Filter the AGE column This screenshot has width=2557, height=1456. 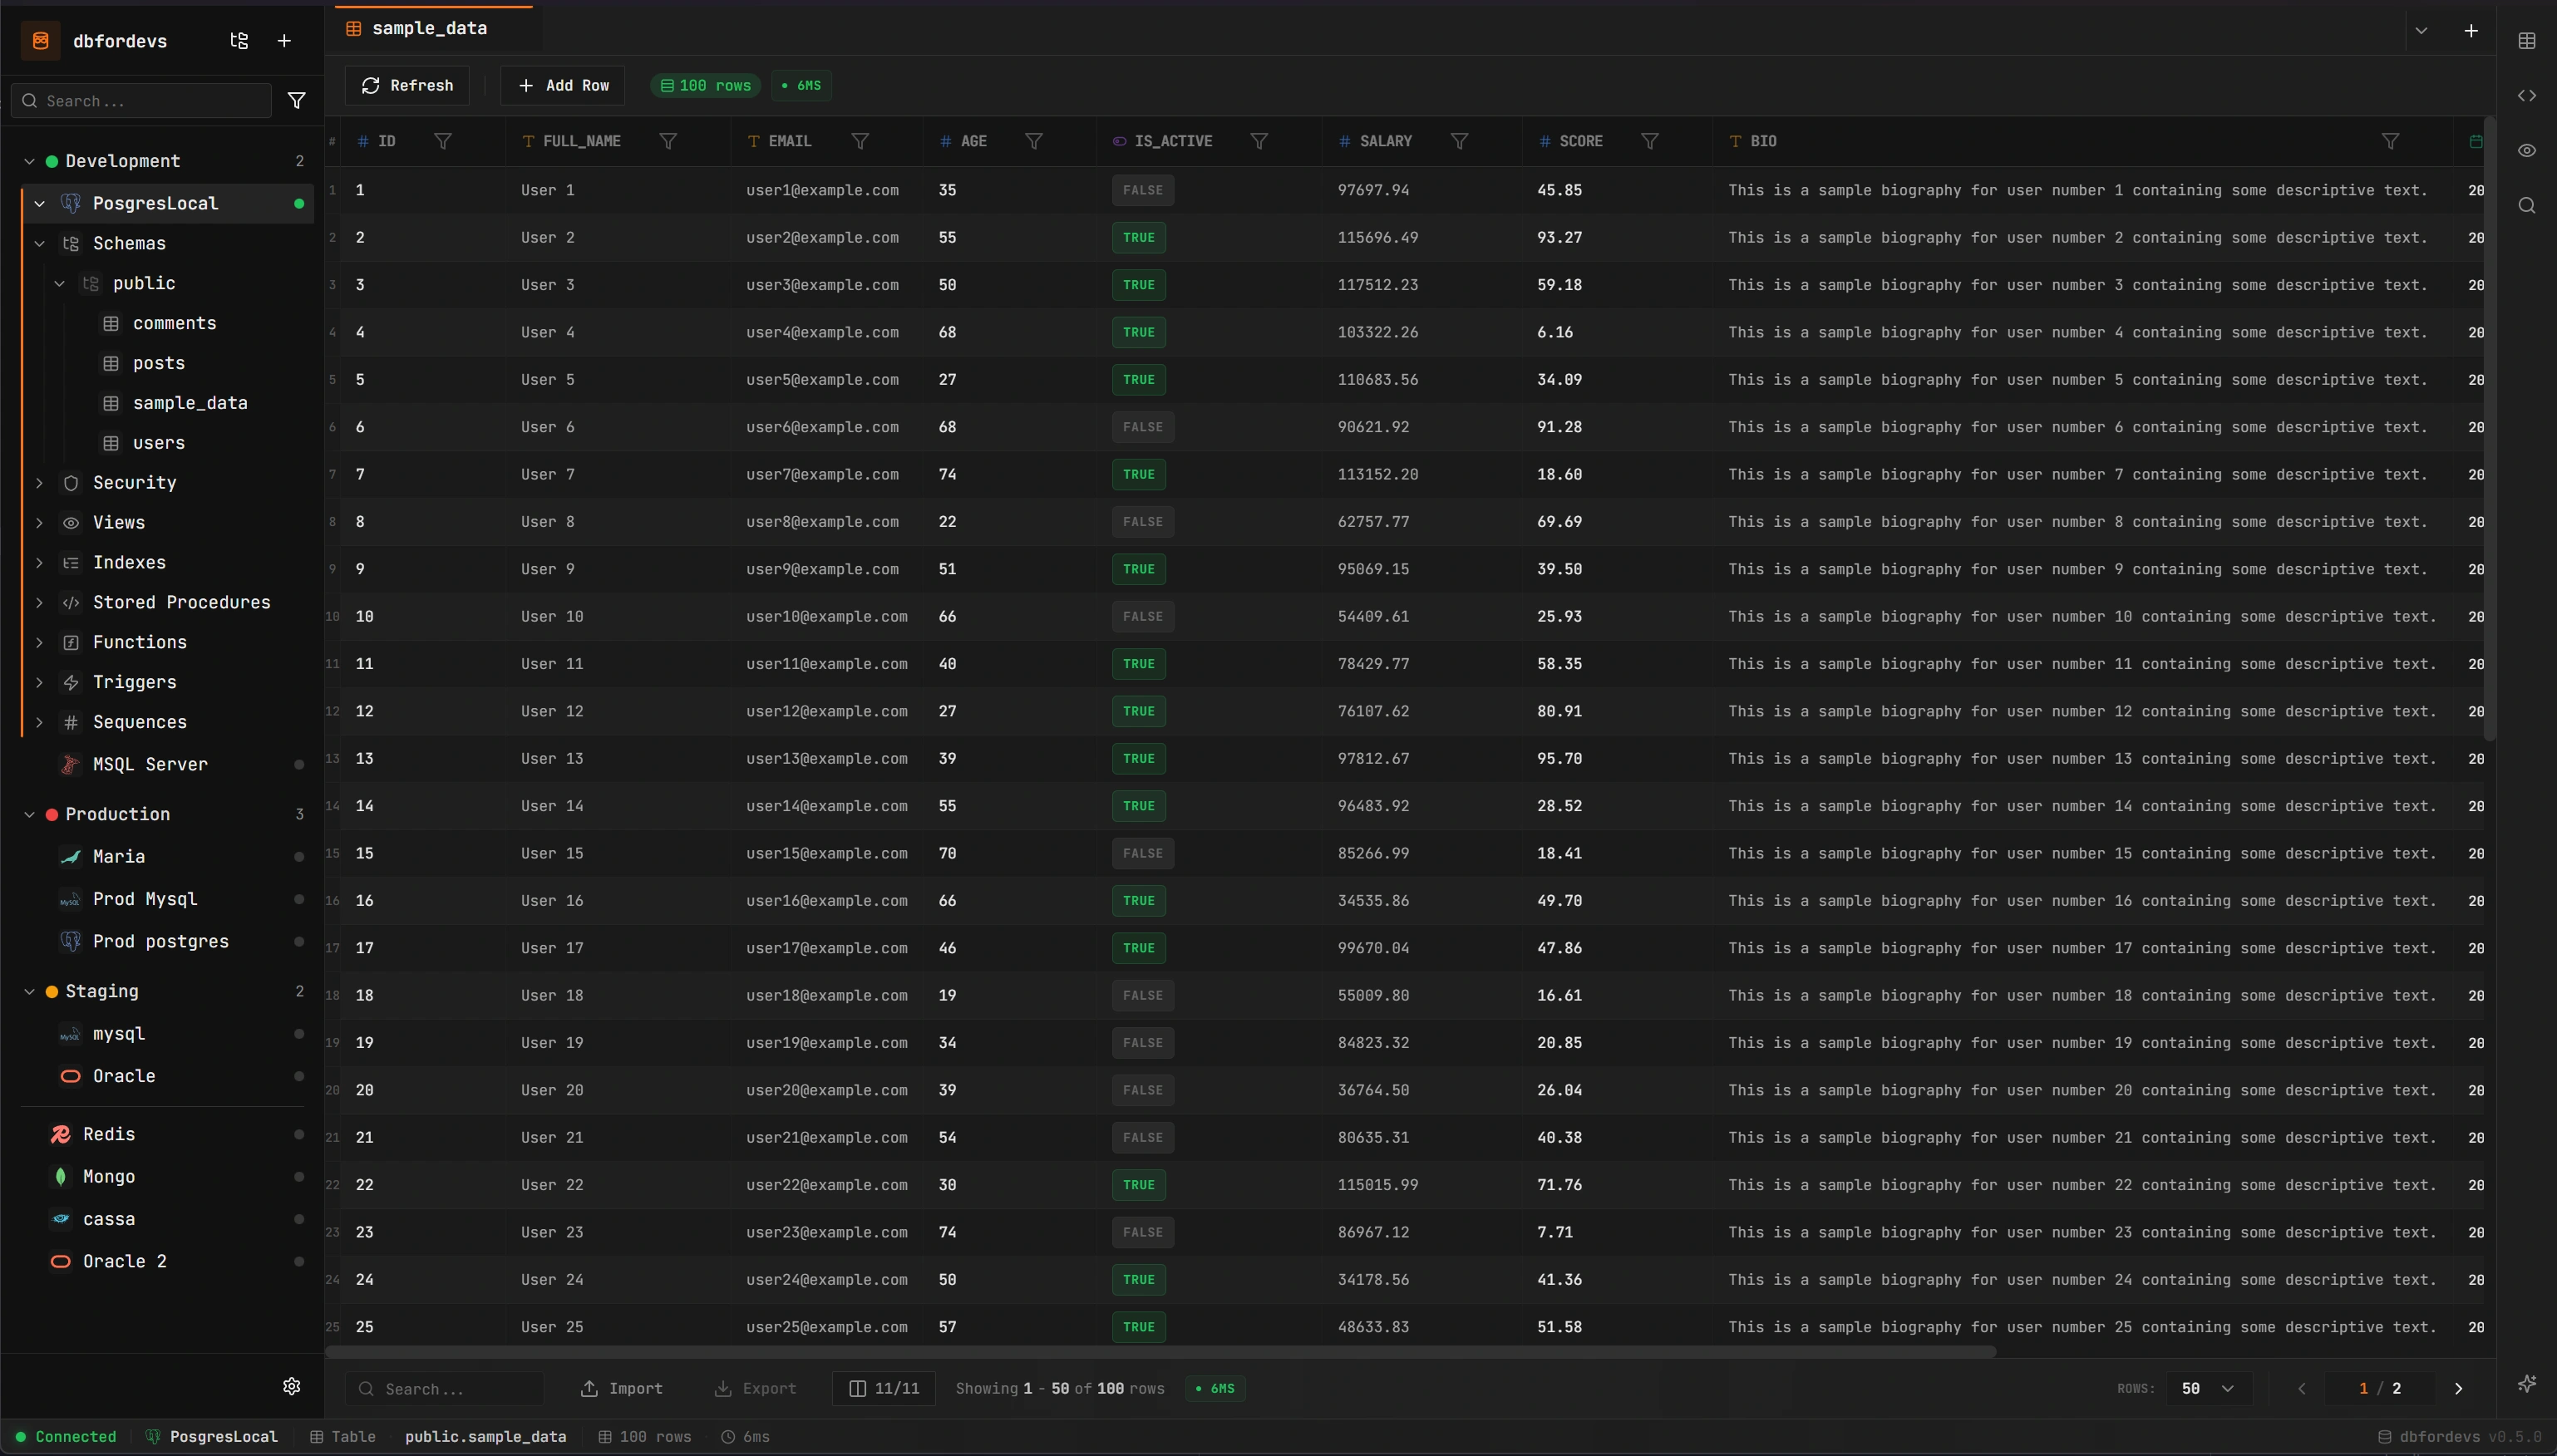1034,142
